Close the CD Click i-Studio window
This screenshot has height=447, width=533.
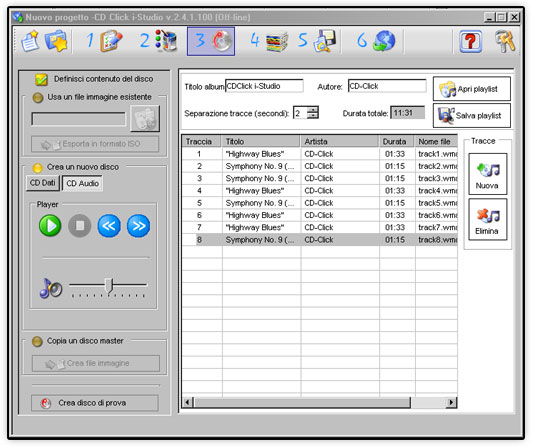pos(514,17)
